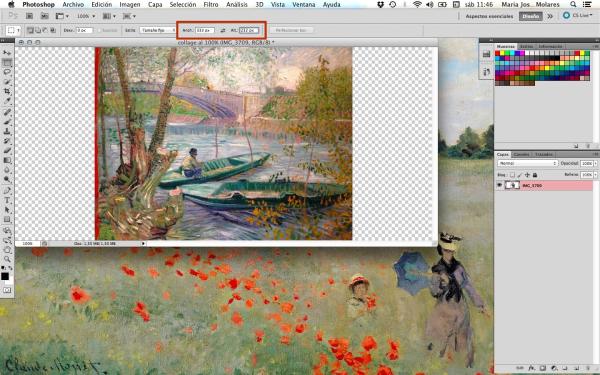
Task: Open the view extras dropdown
Action: [62, 16]
